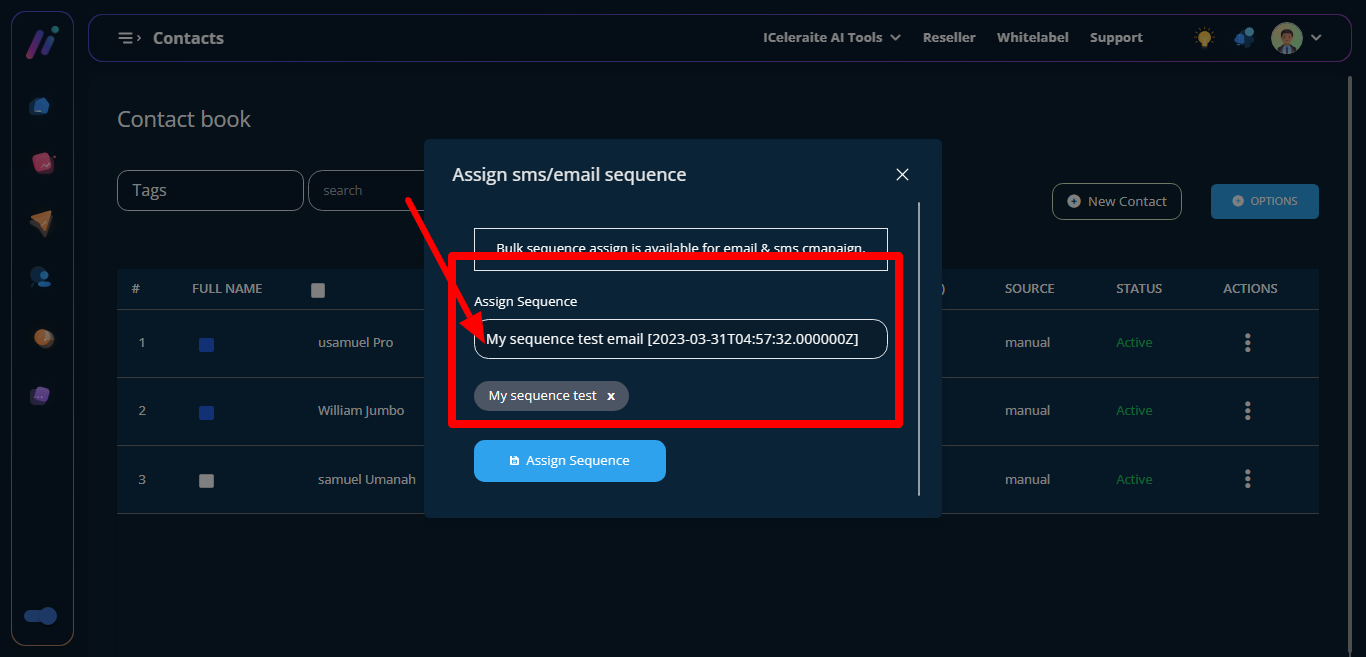Open the Reseller menu item
1366x657 pixels.
pos(948,38)
